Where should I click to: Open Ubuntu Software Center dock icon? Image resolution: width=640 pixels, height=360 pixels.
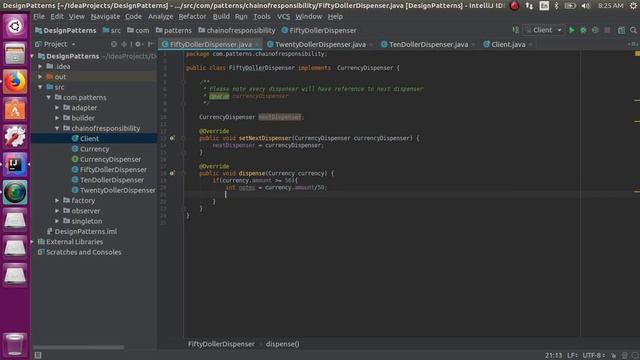15,109
